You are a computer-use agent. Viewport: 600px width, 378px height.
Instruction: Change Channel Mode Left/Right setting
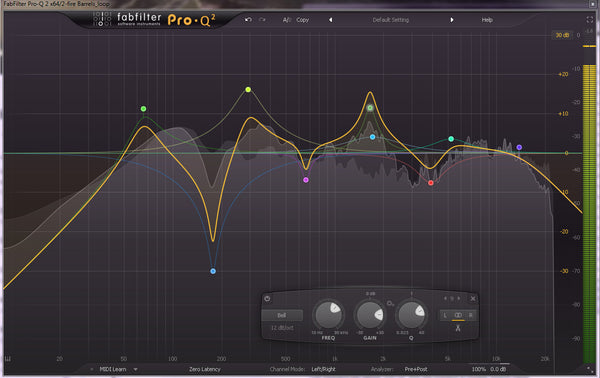click(323, 369)
